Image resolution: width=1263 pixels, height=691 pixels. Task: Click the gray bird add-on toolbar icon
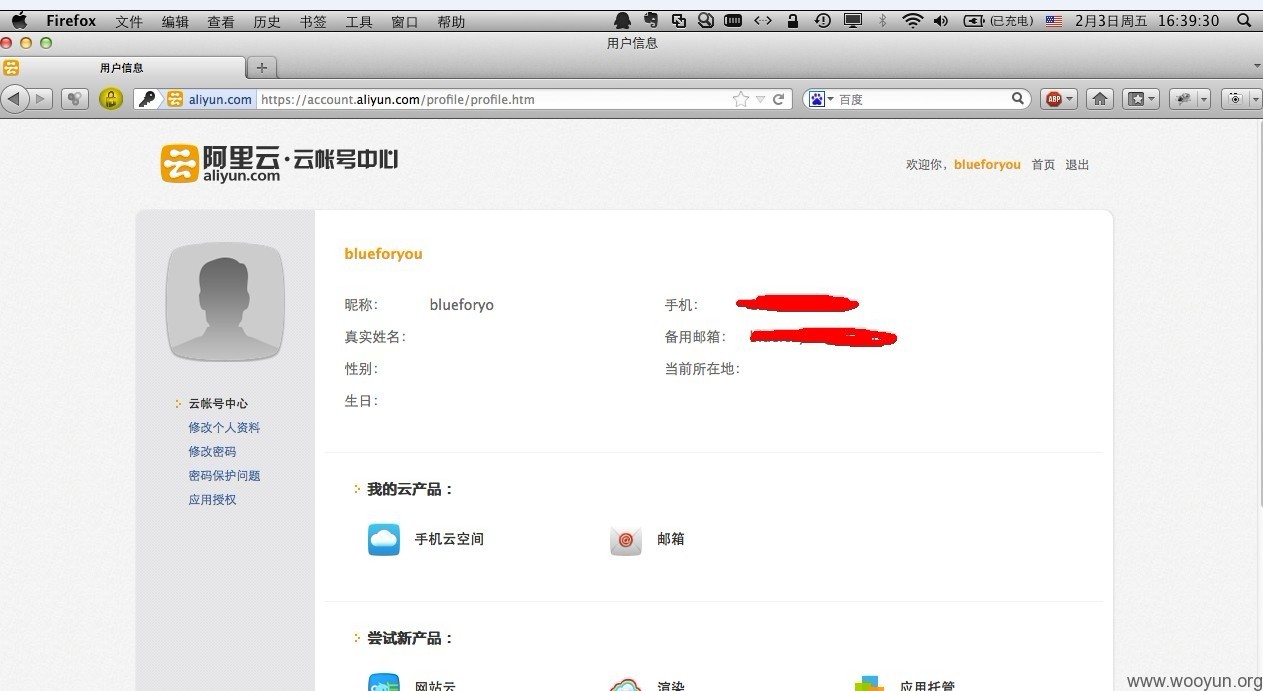pyautogui.click(x=1184, y=99)
